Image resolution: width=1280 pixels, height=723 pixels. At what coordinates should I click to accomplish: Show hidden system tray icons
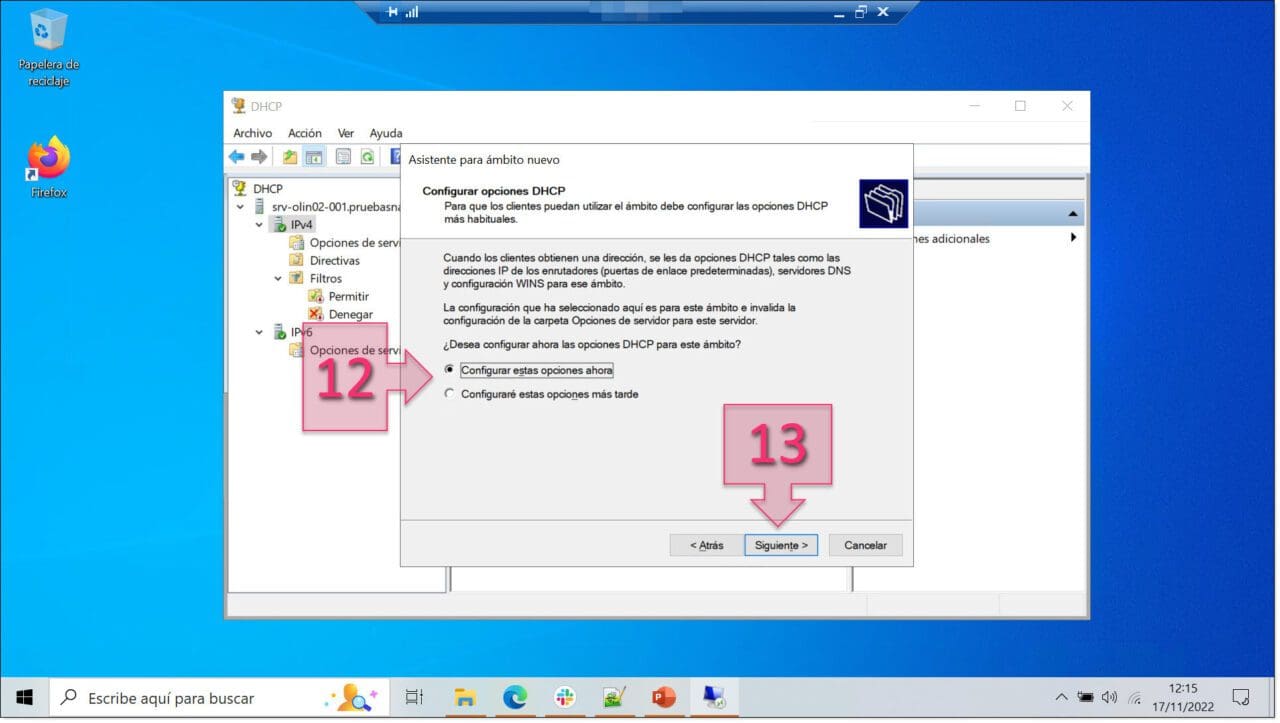pyautogui.click(x=1062, y=697)
